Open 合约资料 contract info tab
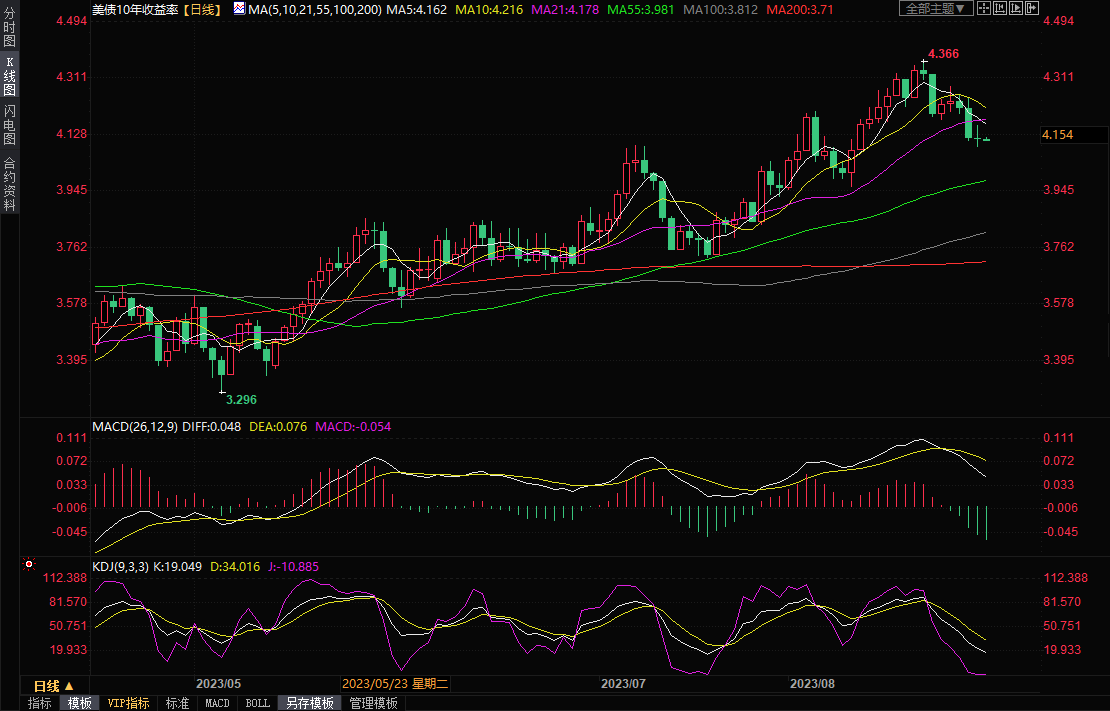 tap(9, 183)
